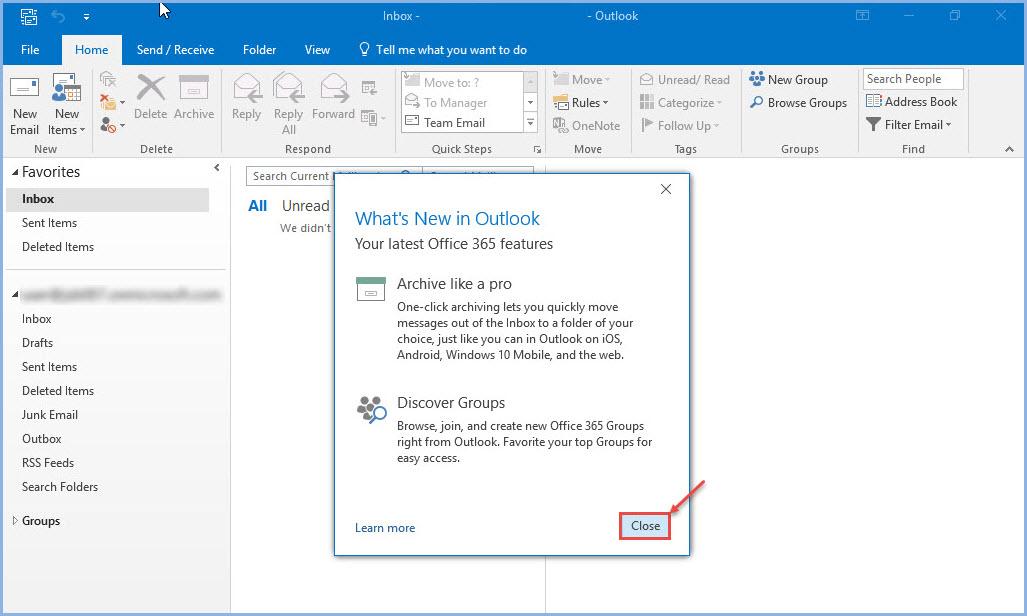Select the Home ribbon tab
Viewport: 1027px width, 616px height.
click(x=92, y=50)
